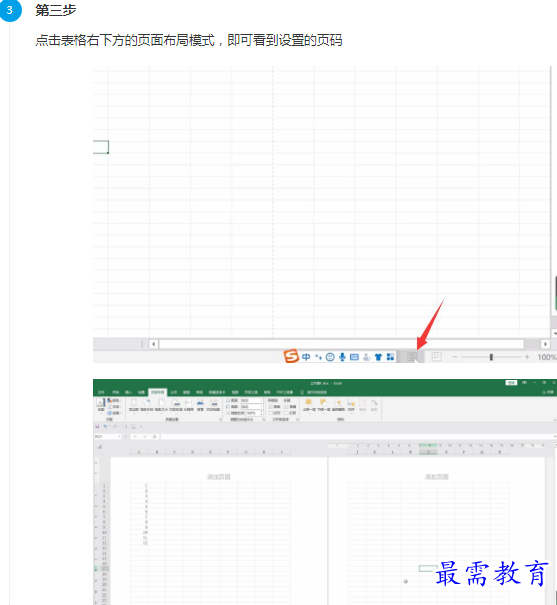Screen dimensions: 557x605
Task: Click the zoom slider handle
Action: click(491, 357)
